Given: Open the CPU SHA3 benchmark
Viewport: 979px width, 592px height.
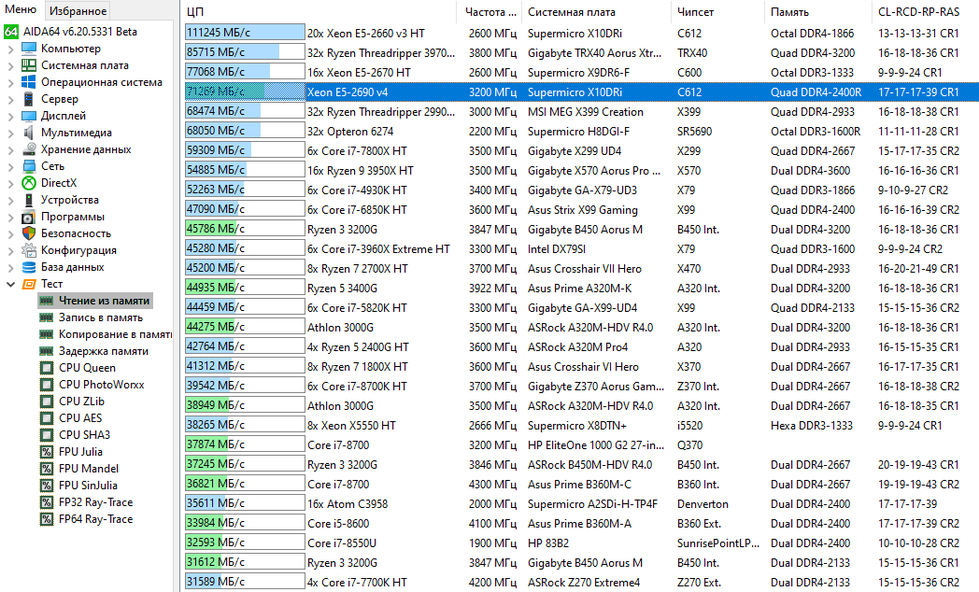Looking at the screenshot, I should click(84, 435).
